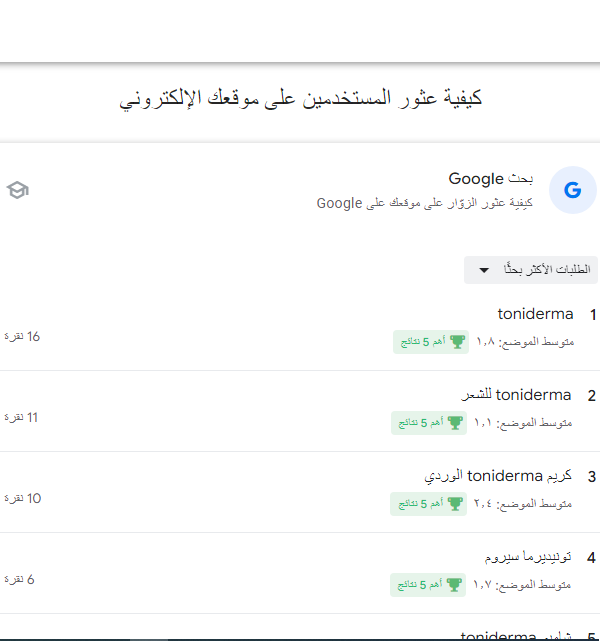The image size is (600, 641).
Task: Select query تونيديرما سيروم
Action: pos(528,557)
